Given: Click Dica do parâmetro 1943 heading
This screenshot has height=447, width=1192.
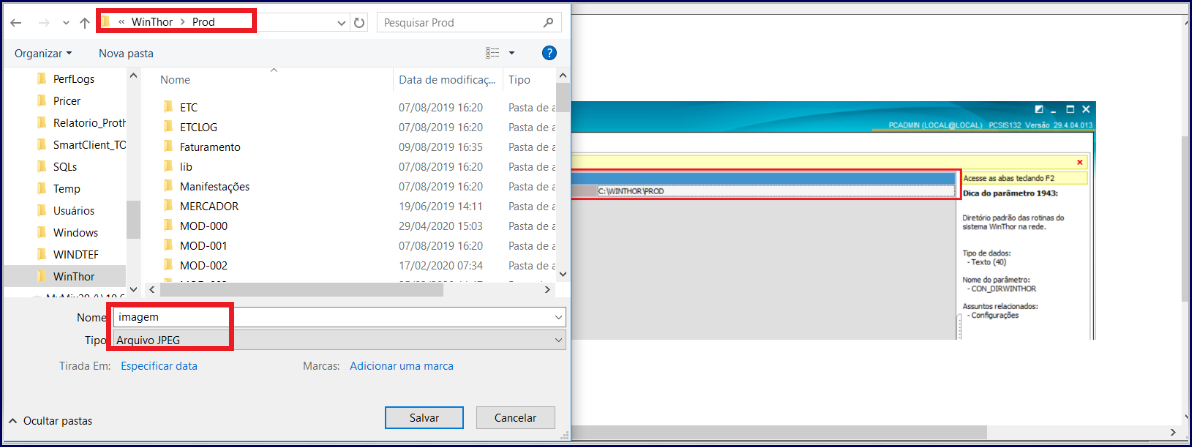Looking at the screenshot, I should 1010,193.
